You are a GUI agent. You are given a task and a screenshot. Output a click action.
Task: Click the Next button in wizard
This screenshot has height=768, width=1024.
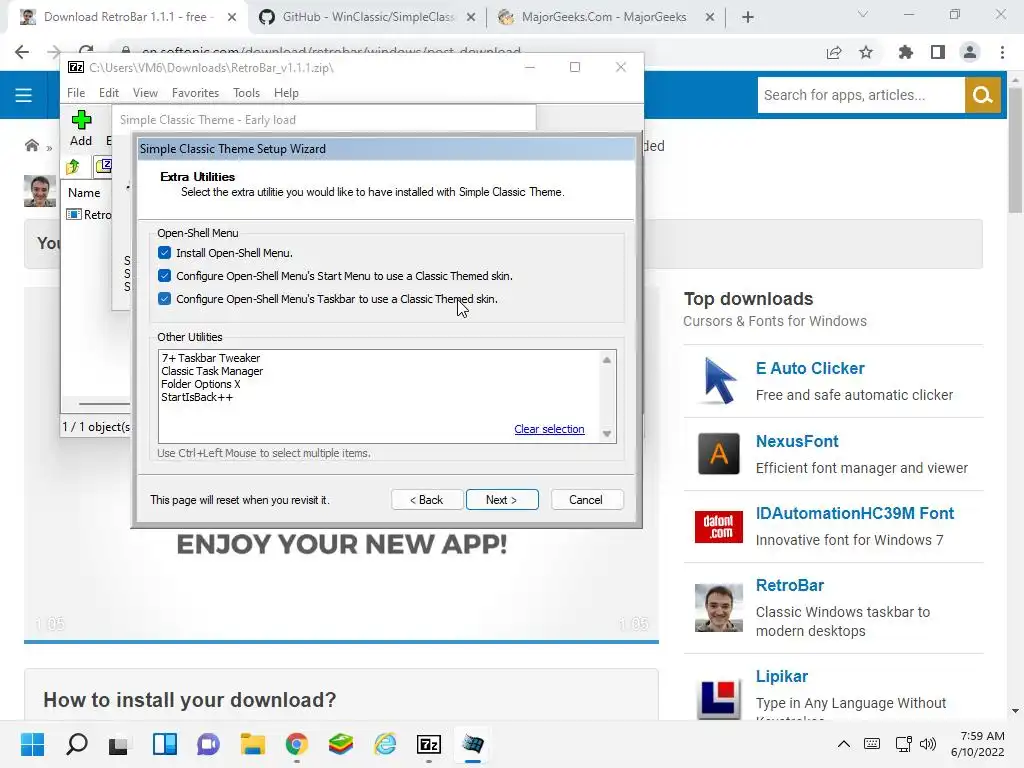click(x=502, y=500)
